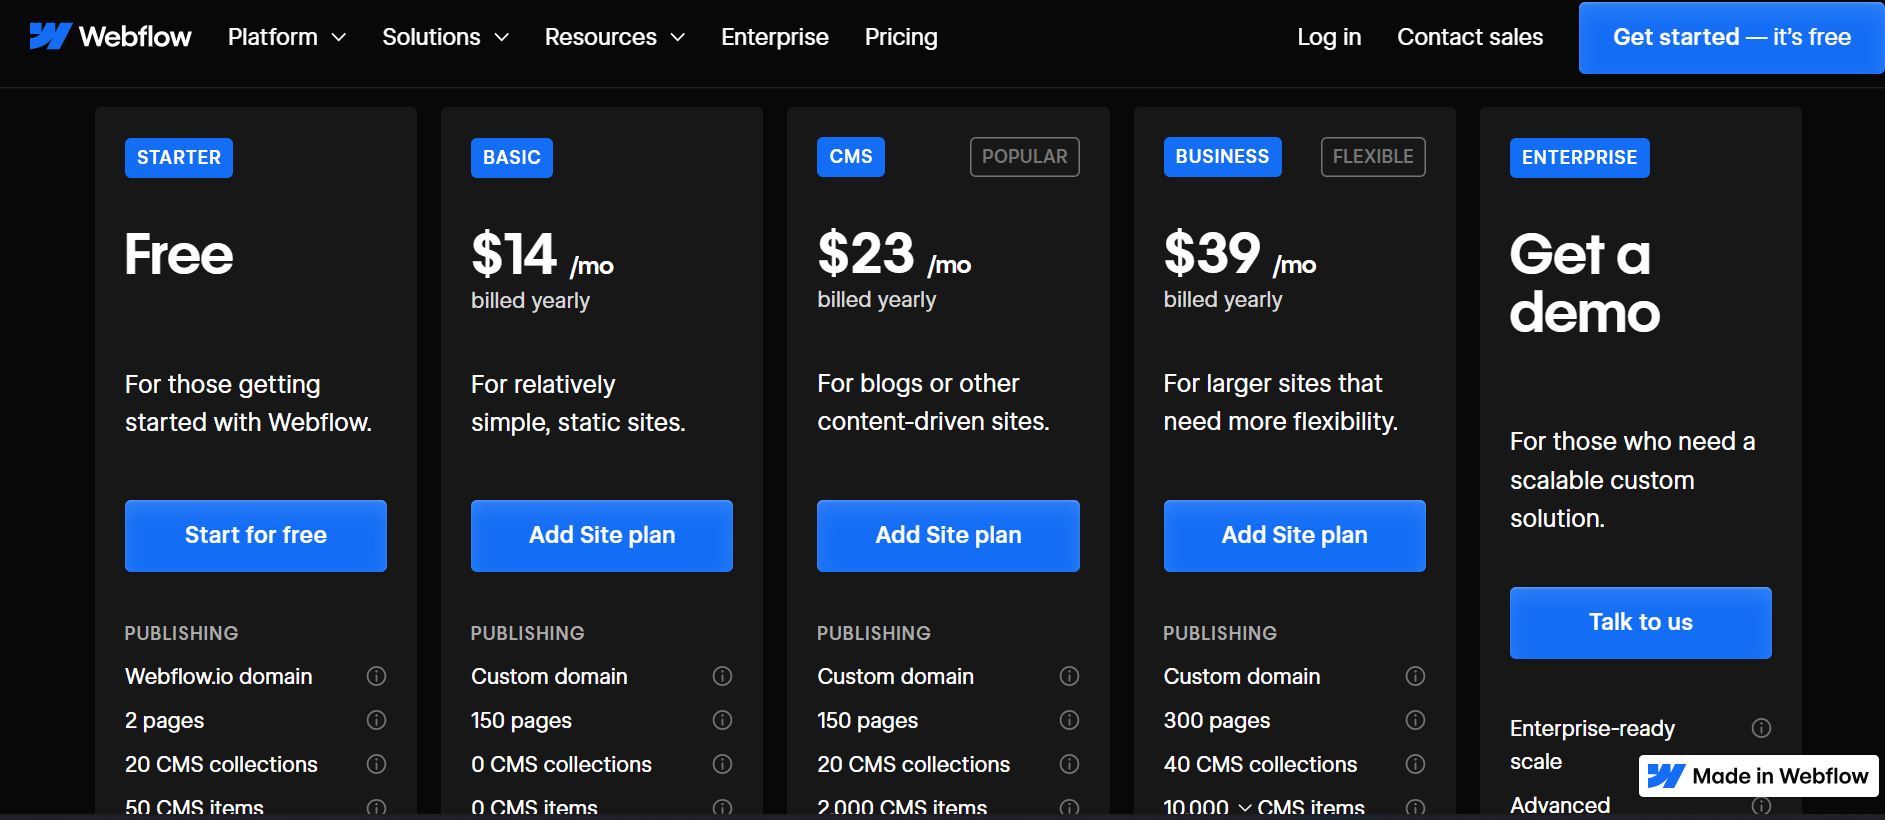This screenshot has width=1885, height=820.
Task: Expand the Platform menu
Action: point(287,37)
